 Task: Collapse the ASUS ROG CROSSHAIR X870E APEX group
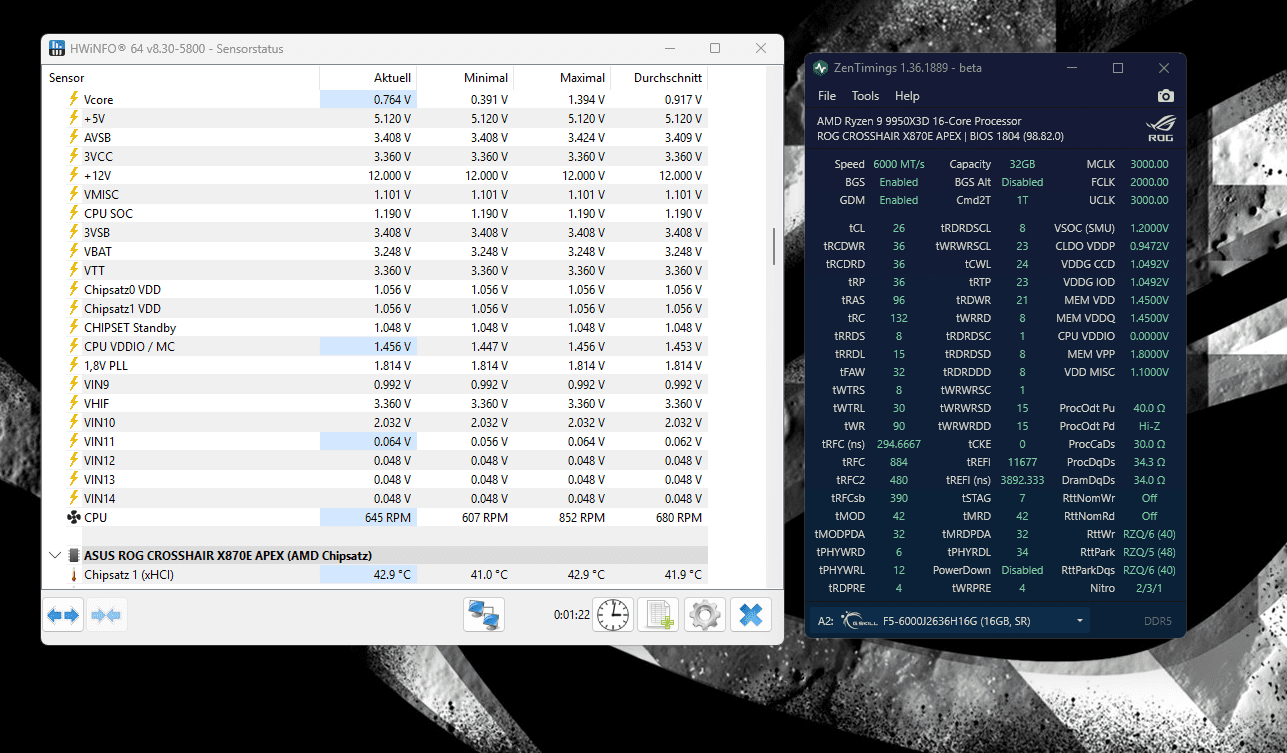point(54,555)
